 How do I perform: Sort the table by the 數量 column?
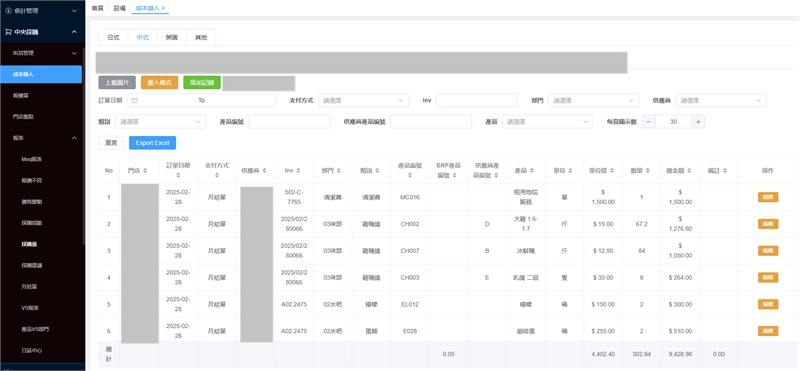pyautogui.click(x=648, y=170)
